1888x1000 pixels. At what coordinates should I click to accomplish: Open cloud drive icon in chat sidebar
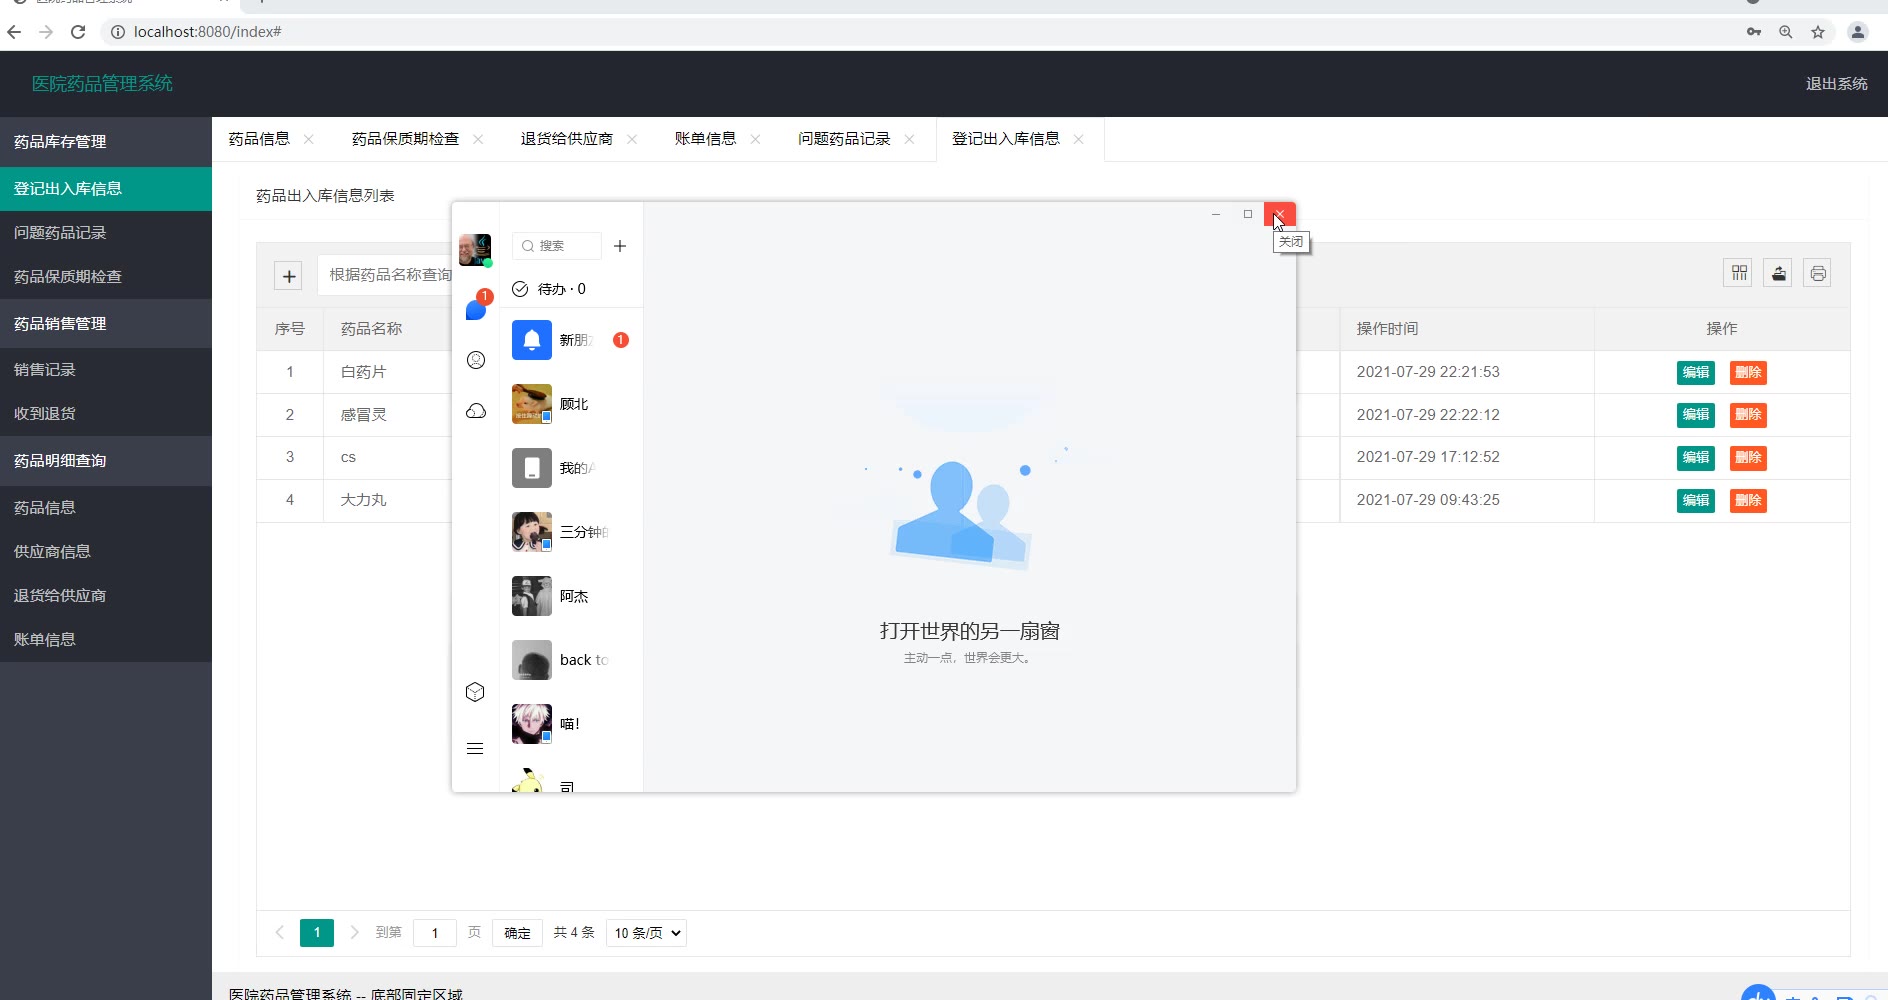point(476,411)
